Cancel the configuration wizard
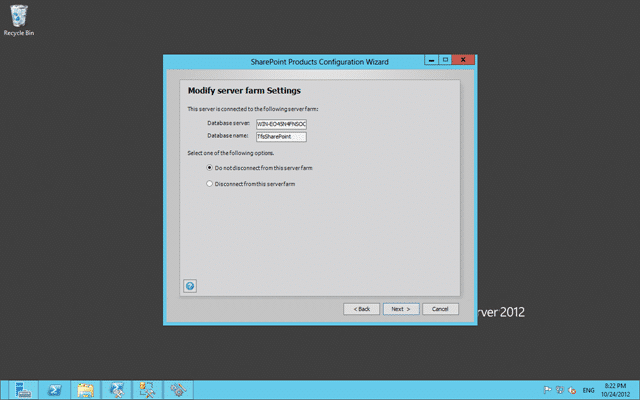640x400 pixels. pyautogui.click(x=440, y=309)
